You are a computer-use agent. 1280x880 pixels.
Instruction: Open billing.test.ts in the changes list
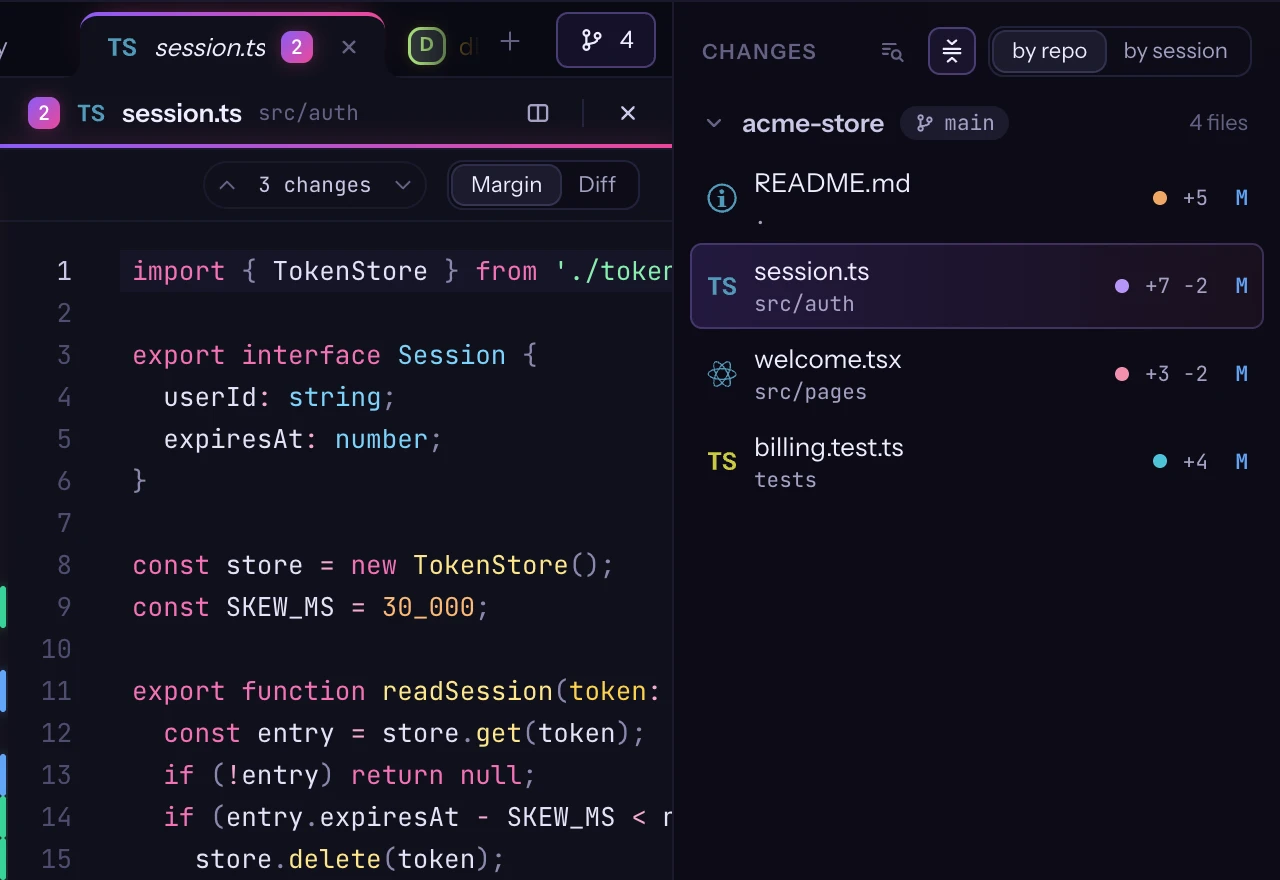pyautogui.click(x=976, y=462)
